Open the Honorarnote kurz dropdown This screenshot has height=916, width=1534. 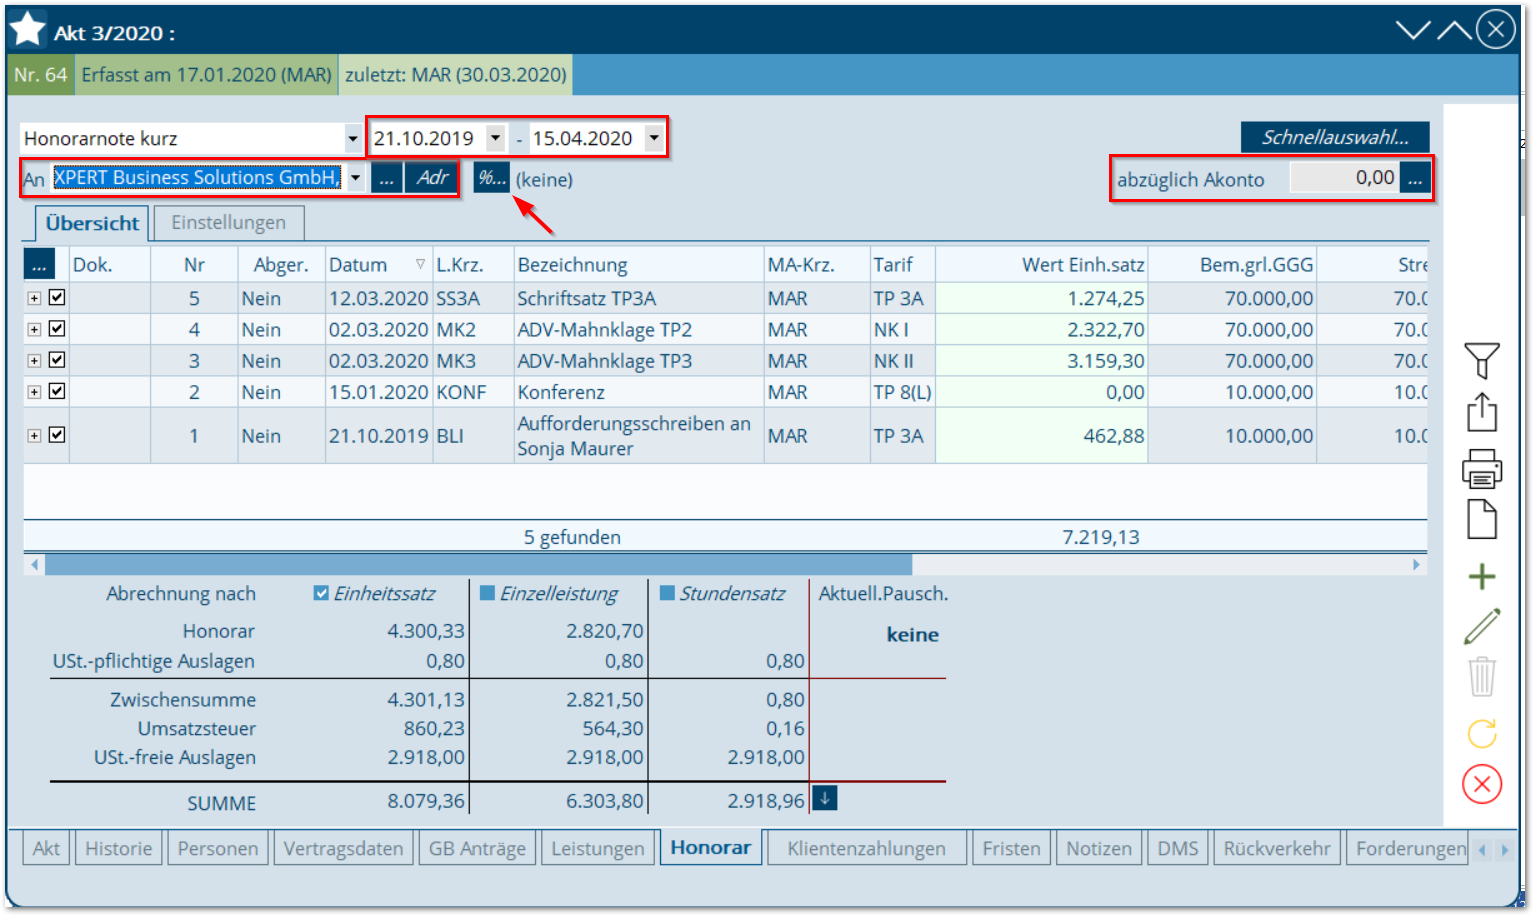pos(352,138)
